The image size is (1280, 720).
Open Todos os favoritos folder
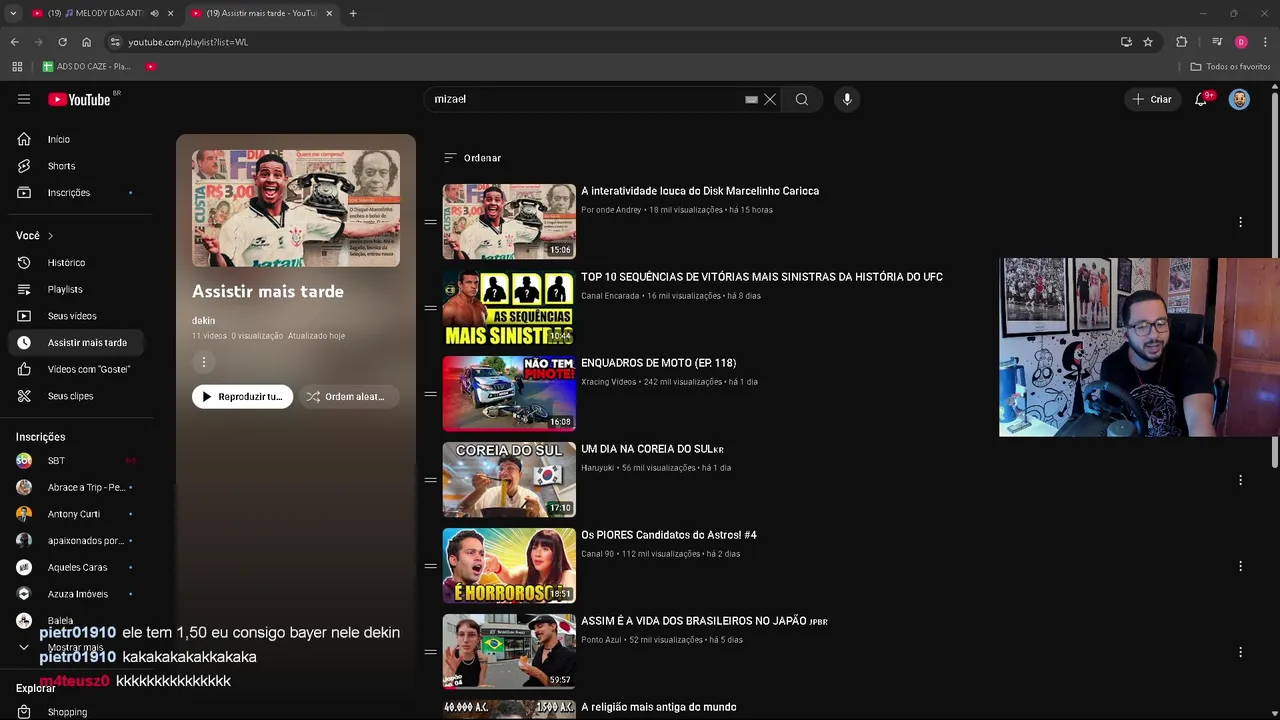pyautogui.click(x=1231, y=66)
